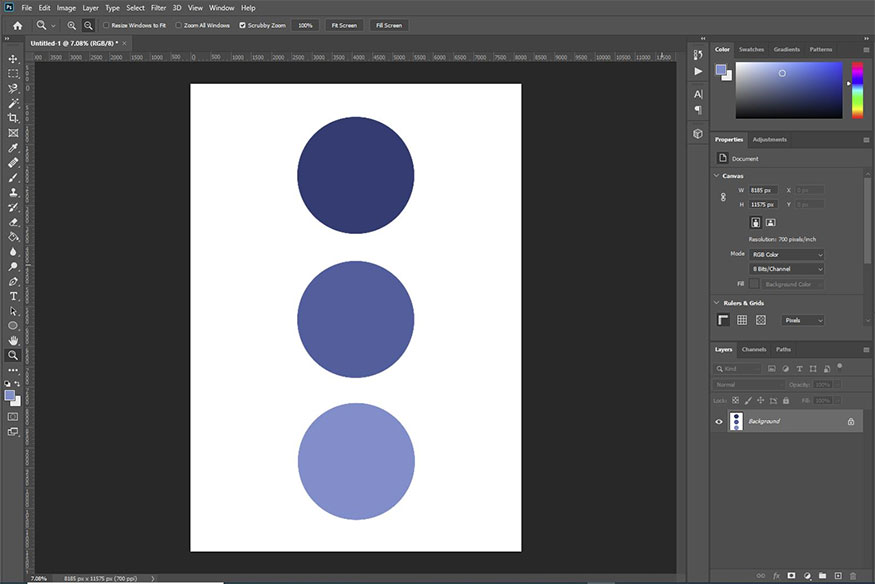Create a new layer from Layers panel footer

(x=838, y=576)
